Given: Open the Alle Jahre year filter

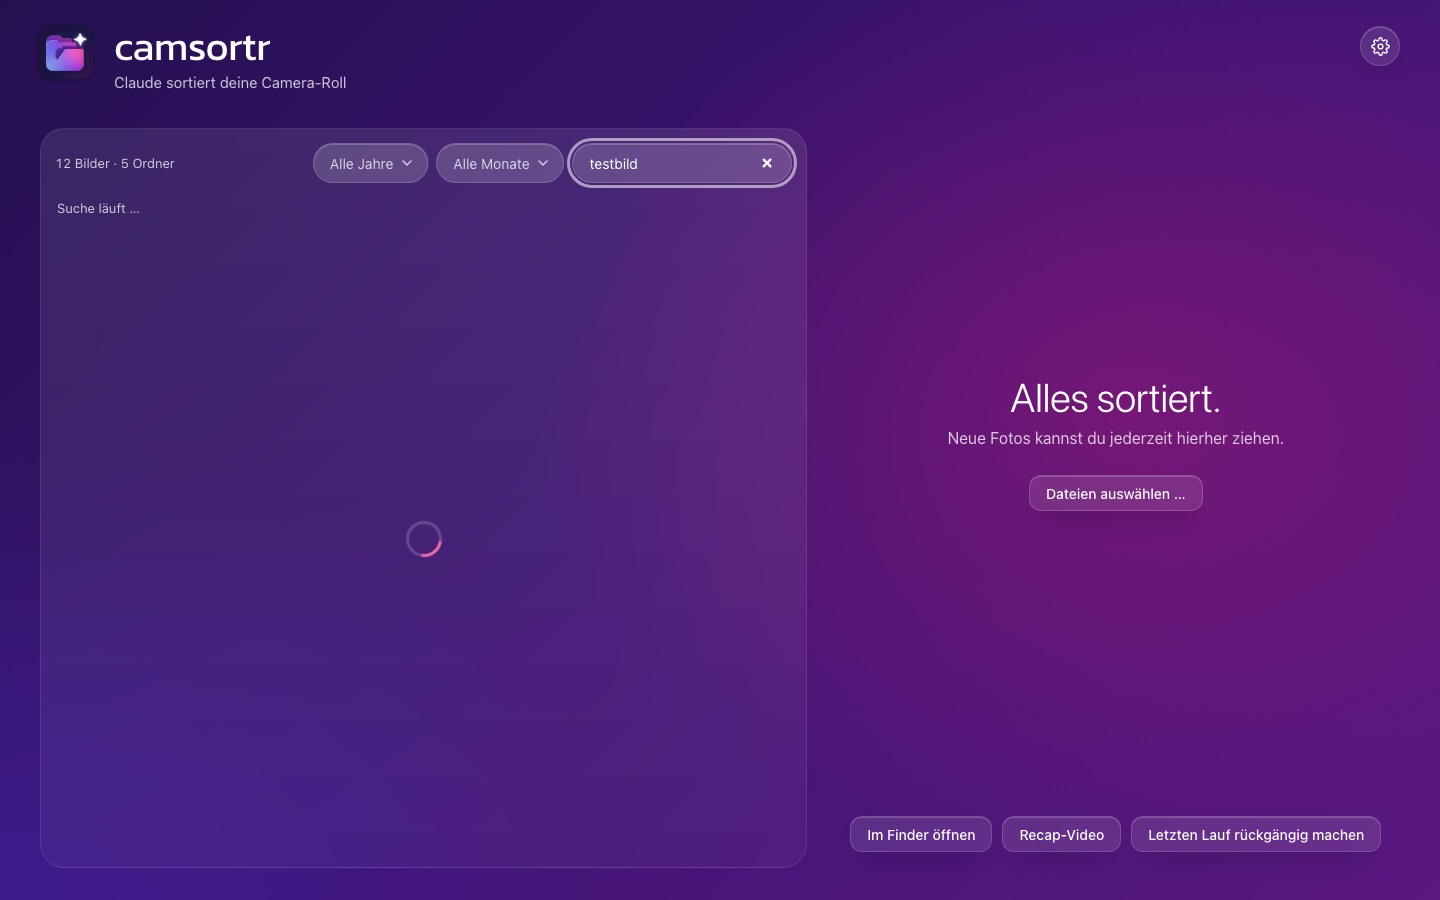Looking at the screenshot, I should point(370,164).
